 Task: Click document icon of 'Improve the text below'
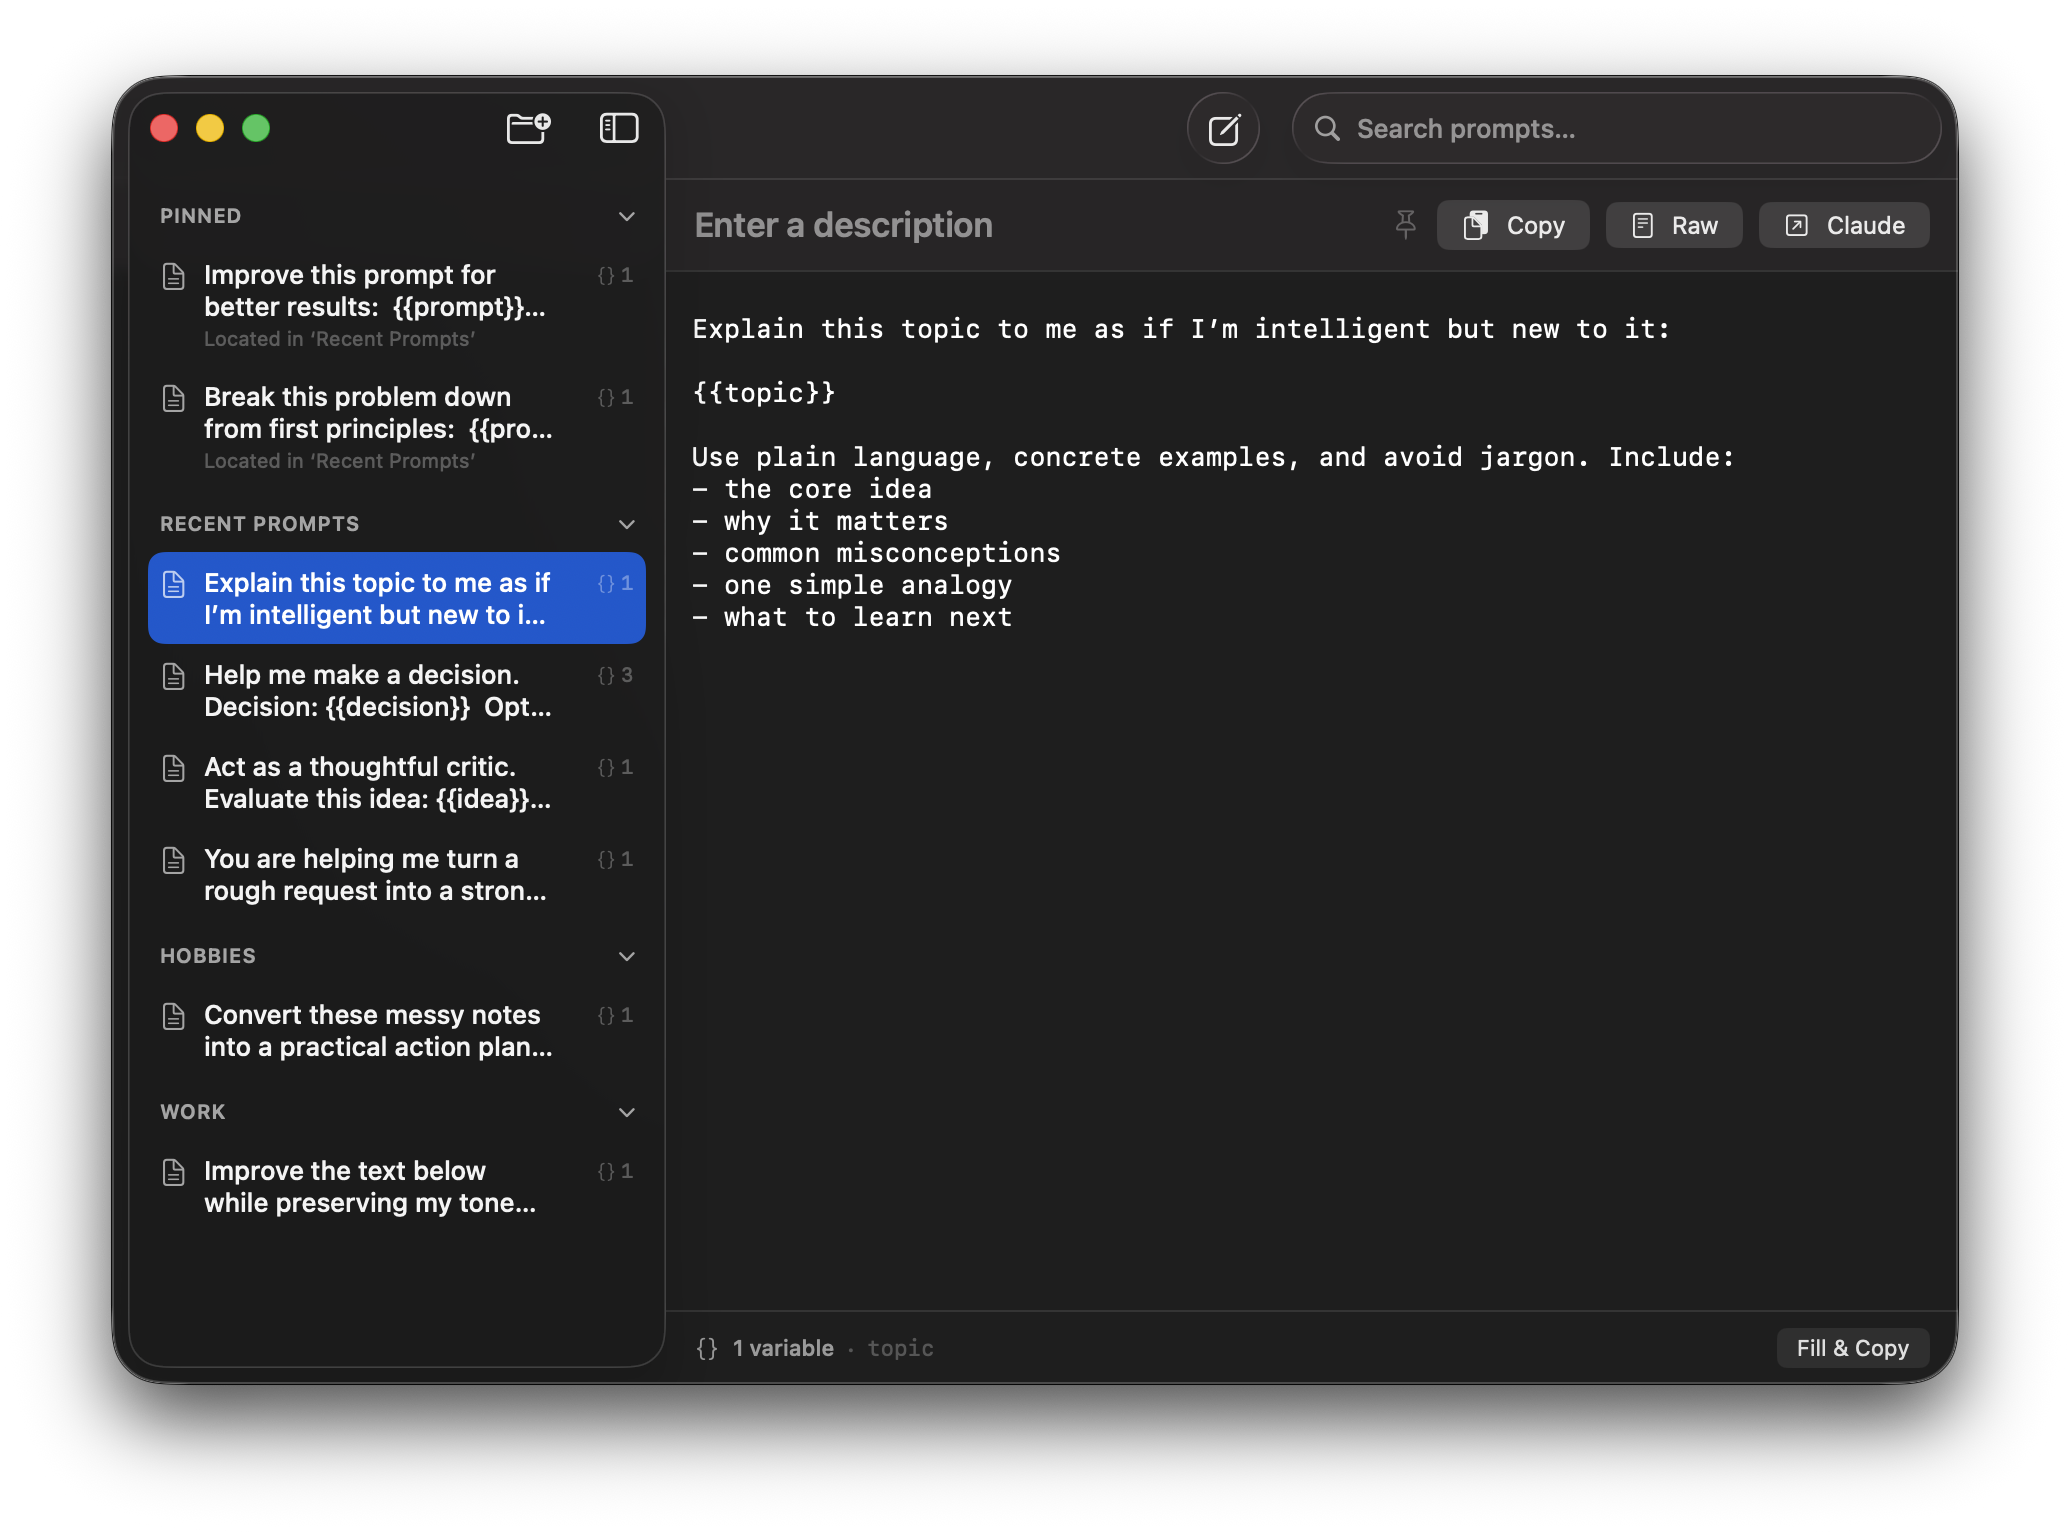[x=174, y=1172]
